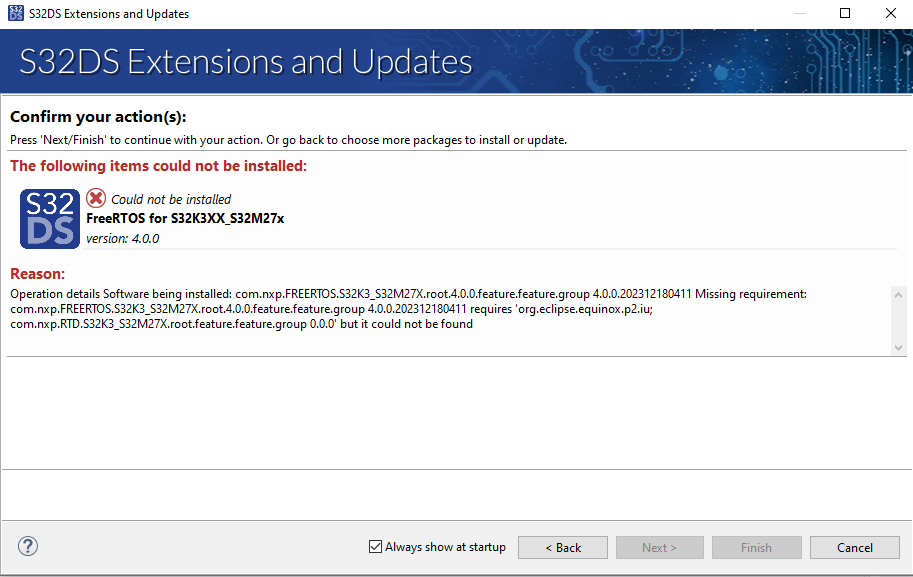Viewport: 913px width, 577px height.
Task: Click the disabled 'Next >' button
Action: [659, 547]
